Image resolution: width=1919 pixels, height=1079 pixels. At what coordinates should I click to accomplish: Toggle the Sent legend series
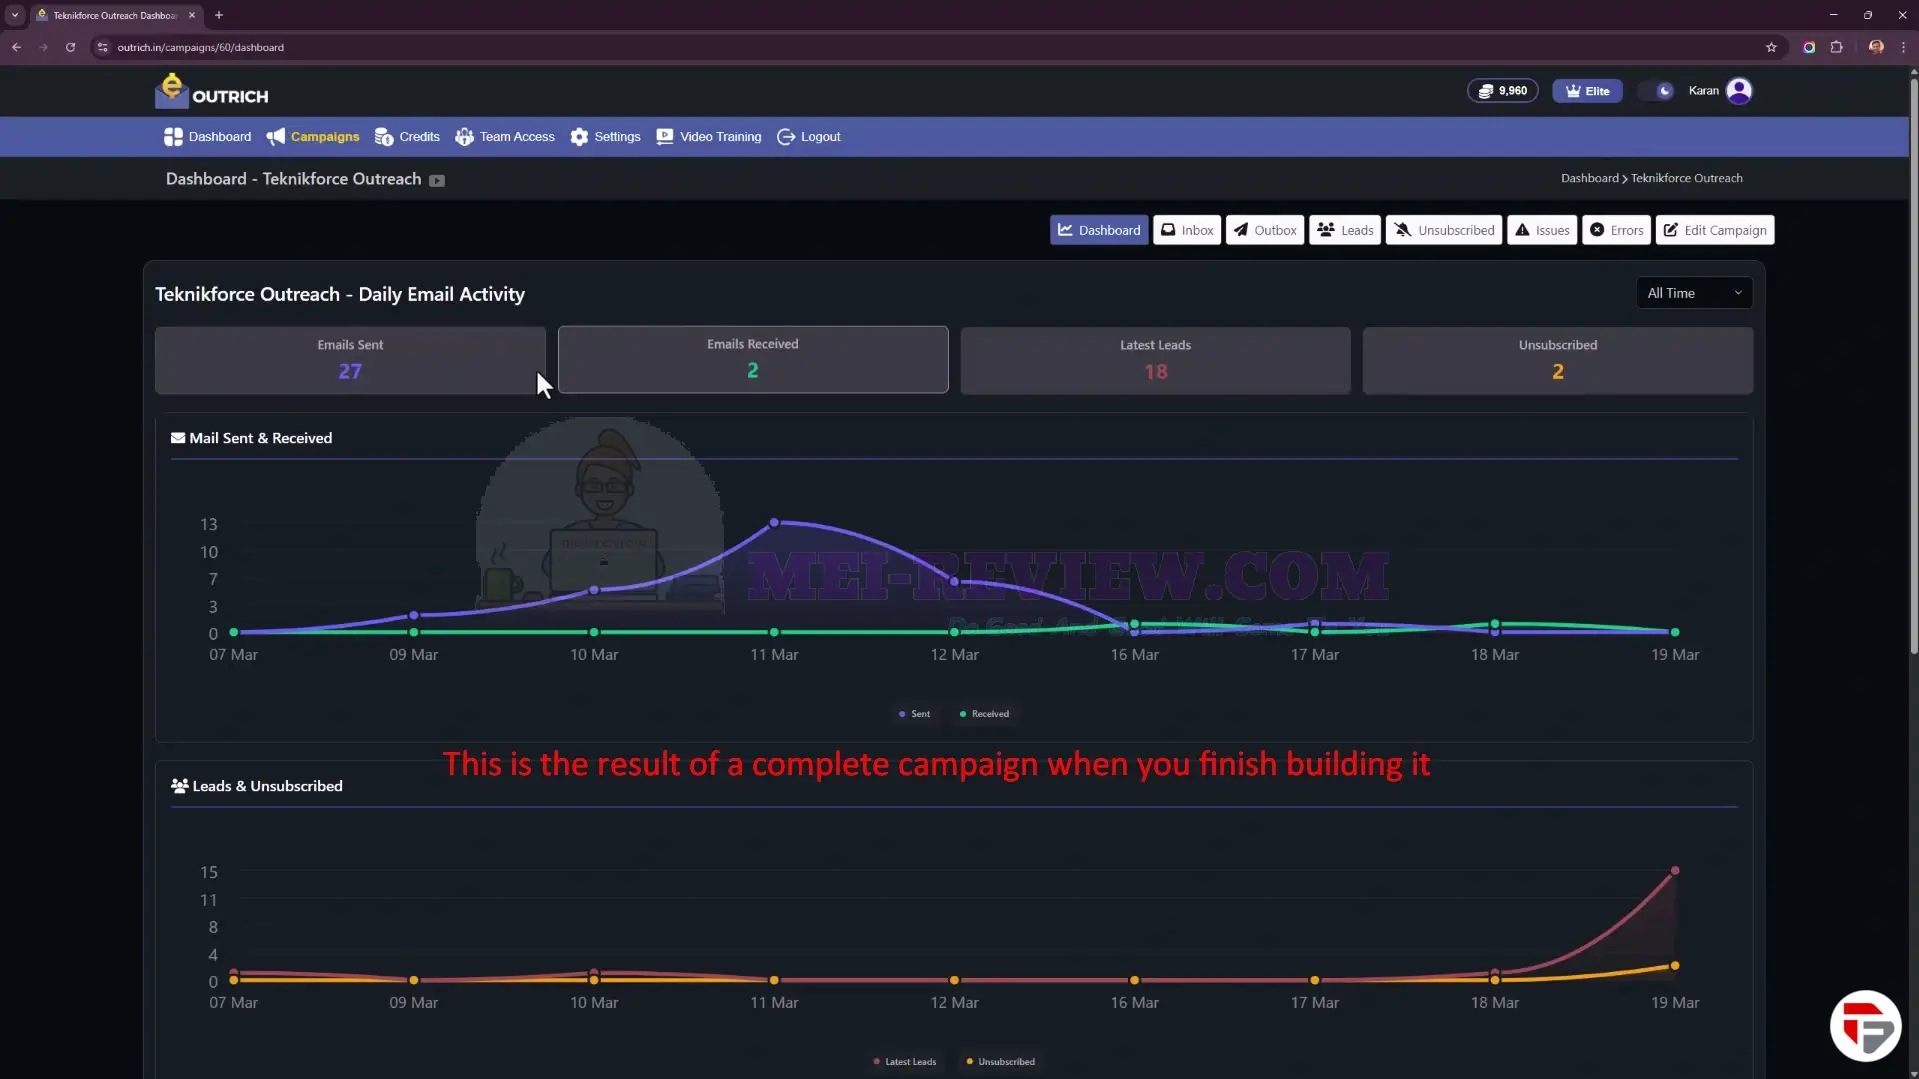[914, 714]
